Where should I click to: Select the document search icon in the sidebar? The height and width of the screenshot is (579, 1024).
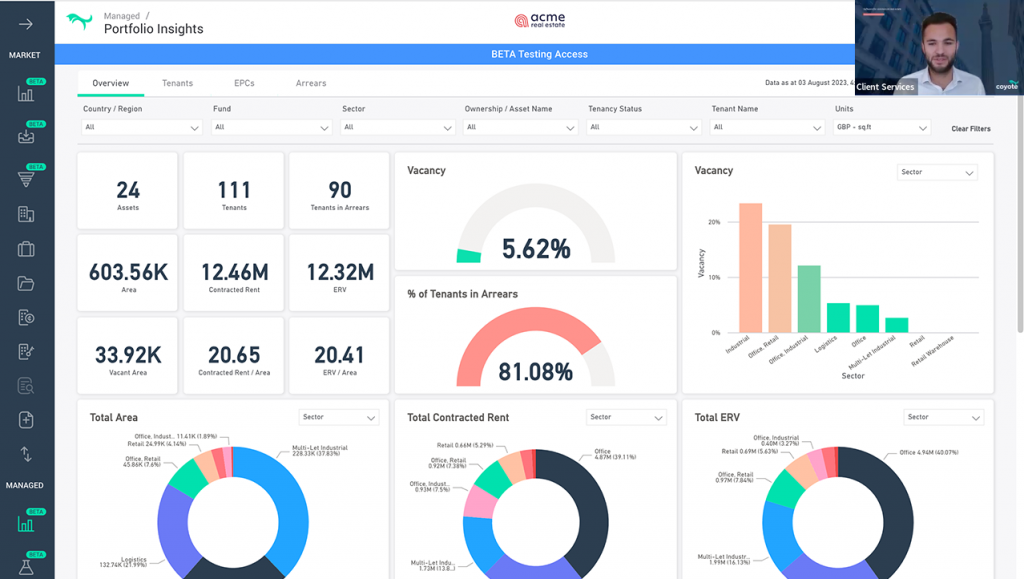tap(24, 385)
